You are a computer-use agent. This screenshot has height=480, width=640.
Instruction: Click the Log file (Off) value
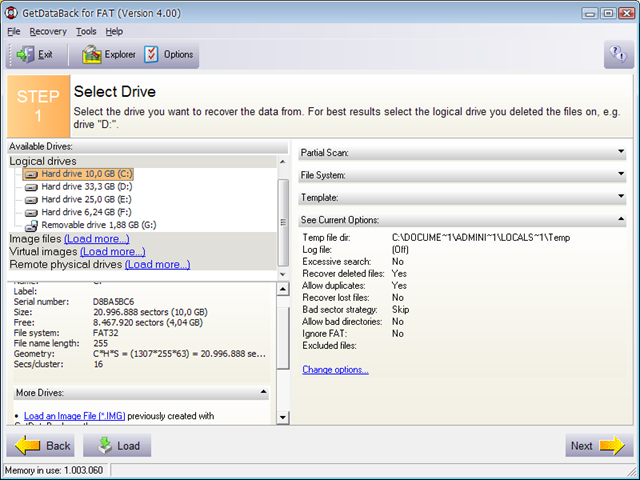point(400,249)
